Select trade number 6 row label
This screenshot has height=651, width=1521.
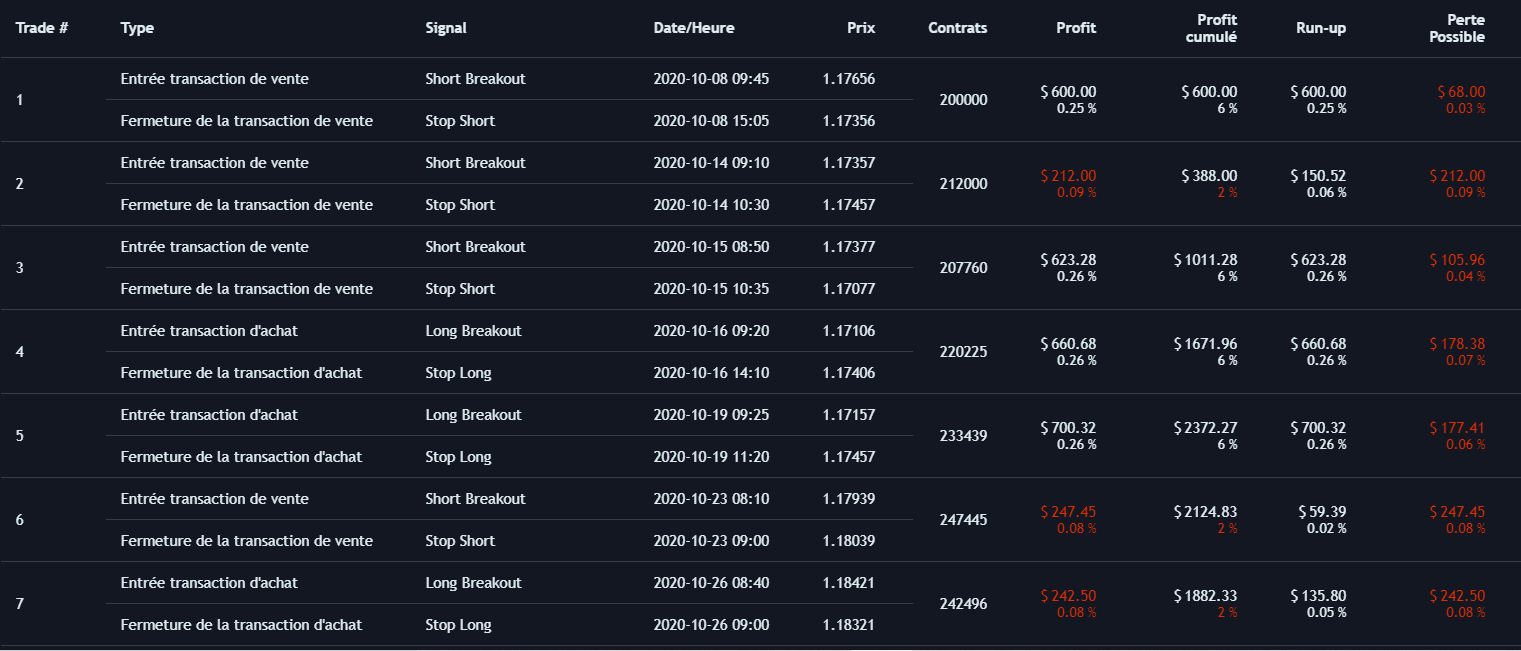click(20, 520)
